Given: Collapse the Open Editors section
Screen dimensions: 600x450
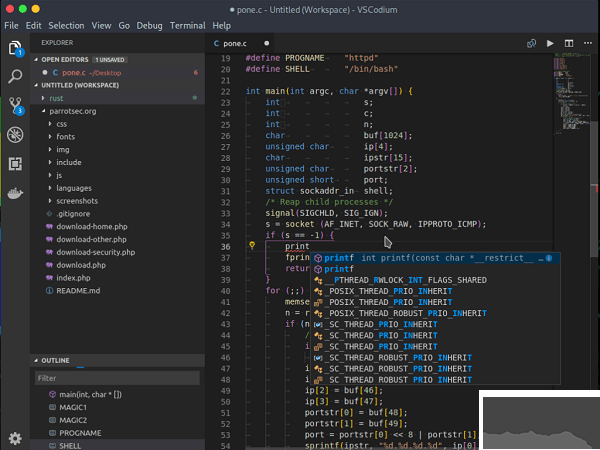Looking at the screenshot, I should [65, 60].
